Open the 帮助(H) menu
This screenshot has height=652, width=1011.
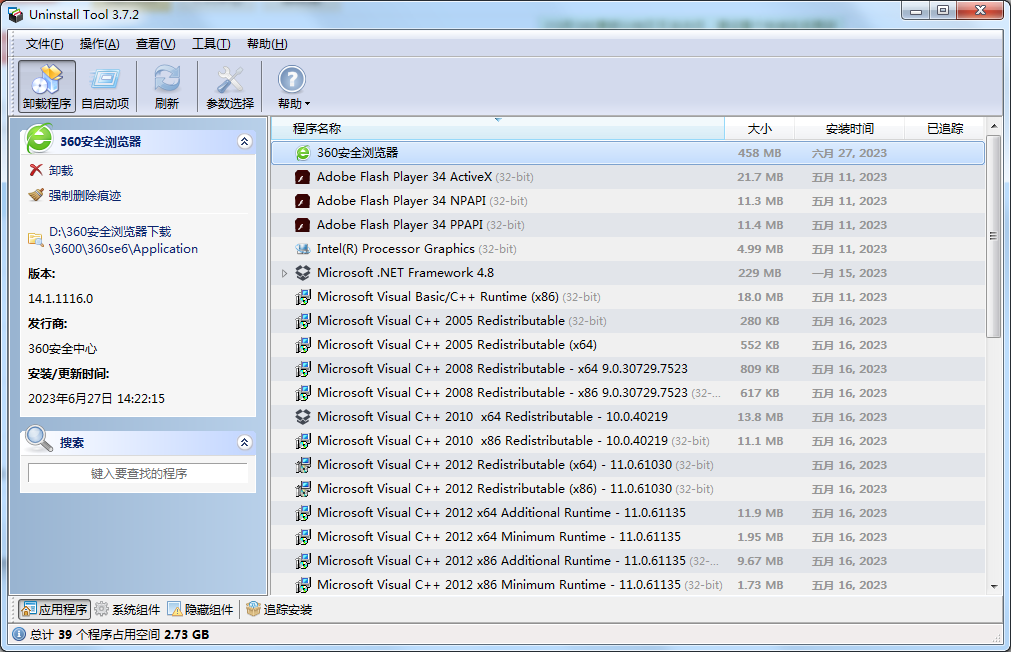pos(267,44)
